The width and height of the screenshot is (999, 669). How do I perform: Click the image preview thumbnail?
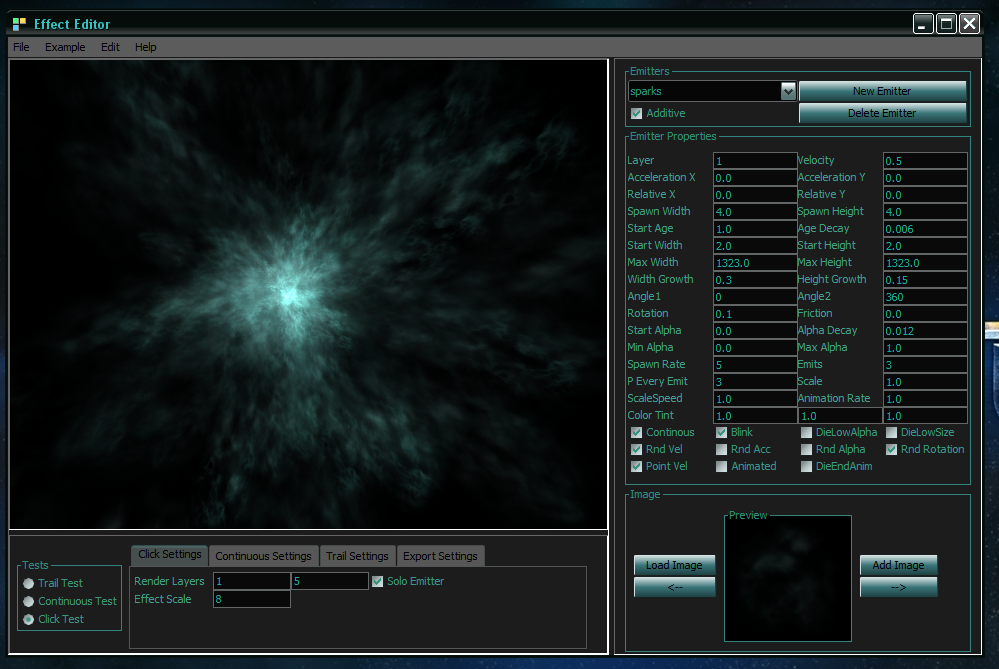(x=788, y=579)
